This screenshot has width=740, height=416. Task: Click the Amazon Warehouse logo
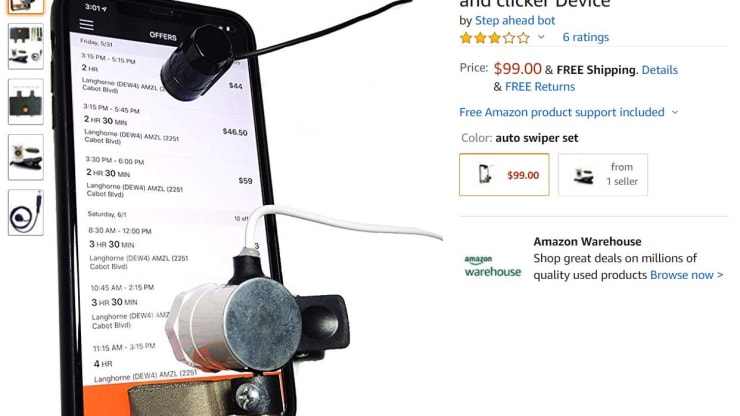click(493, 266)
